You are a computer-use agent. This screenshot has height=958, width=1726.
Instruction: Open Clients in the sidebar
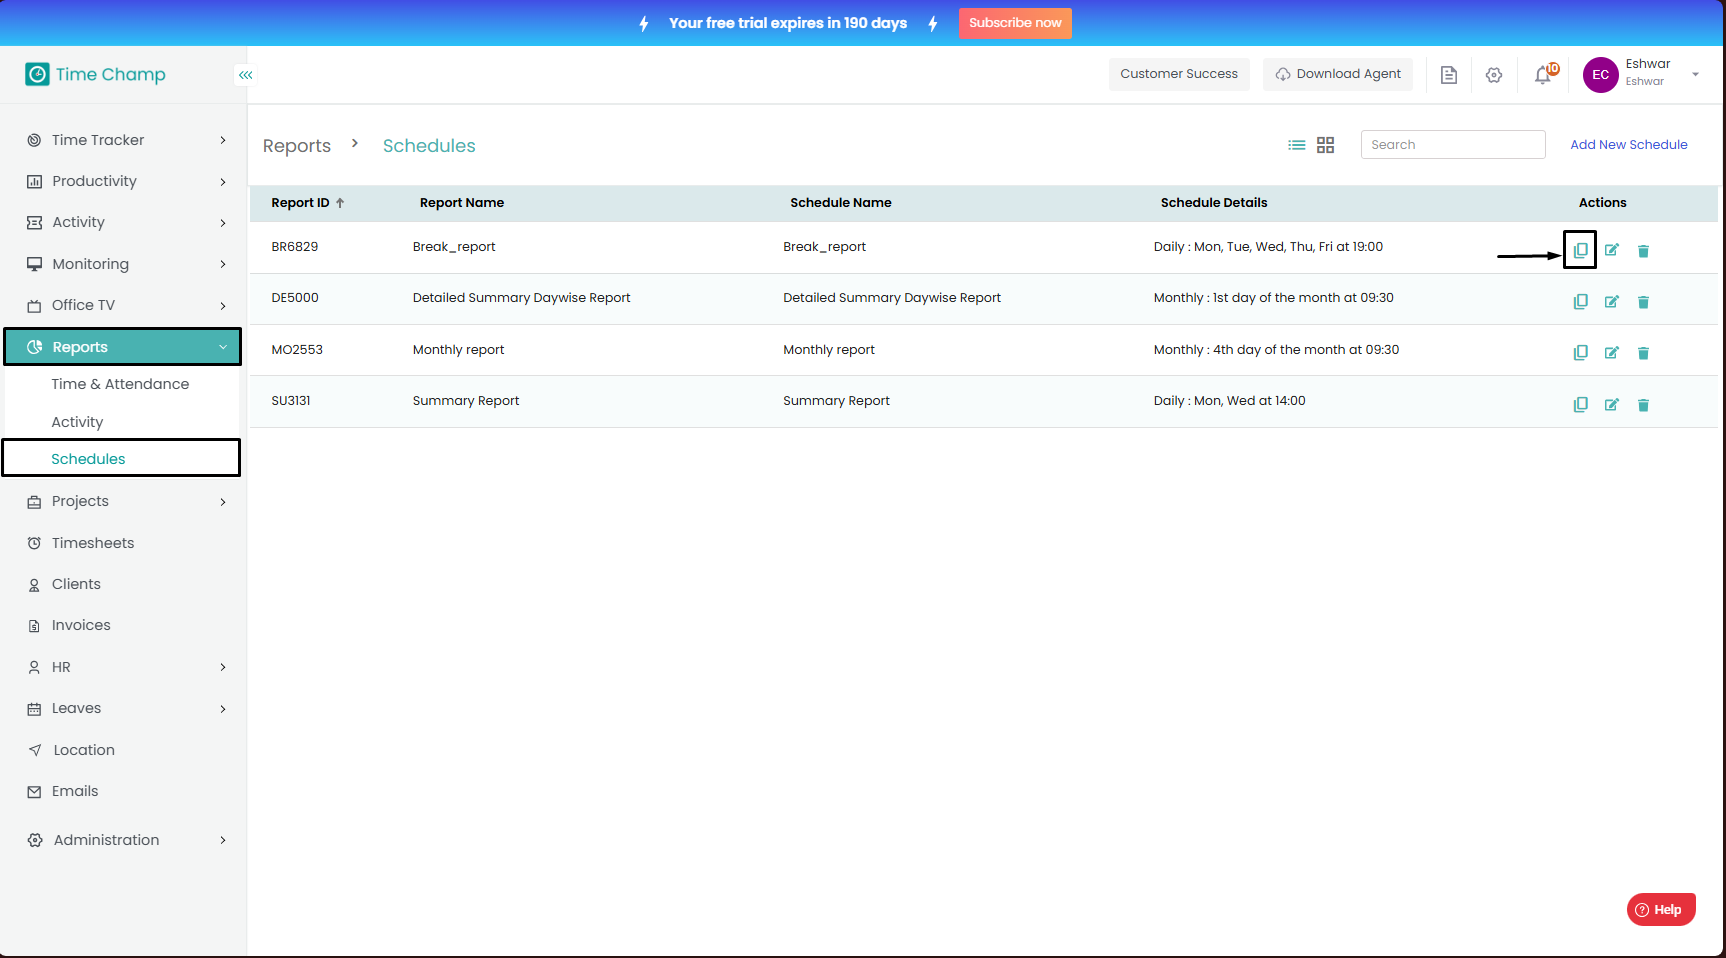pyautogui.click(x=76, y=584)
